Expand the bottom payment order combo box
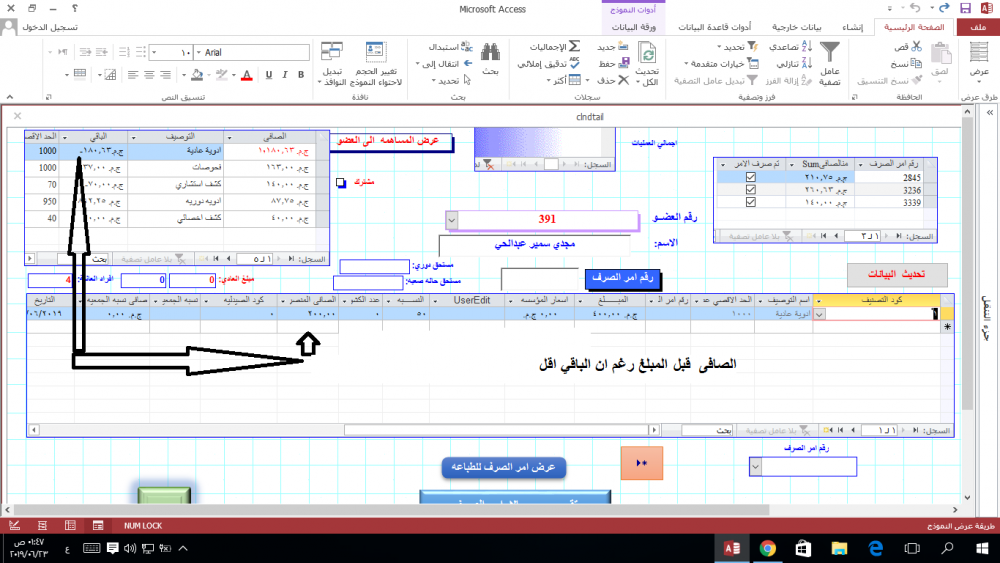 click(756, 467)
